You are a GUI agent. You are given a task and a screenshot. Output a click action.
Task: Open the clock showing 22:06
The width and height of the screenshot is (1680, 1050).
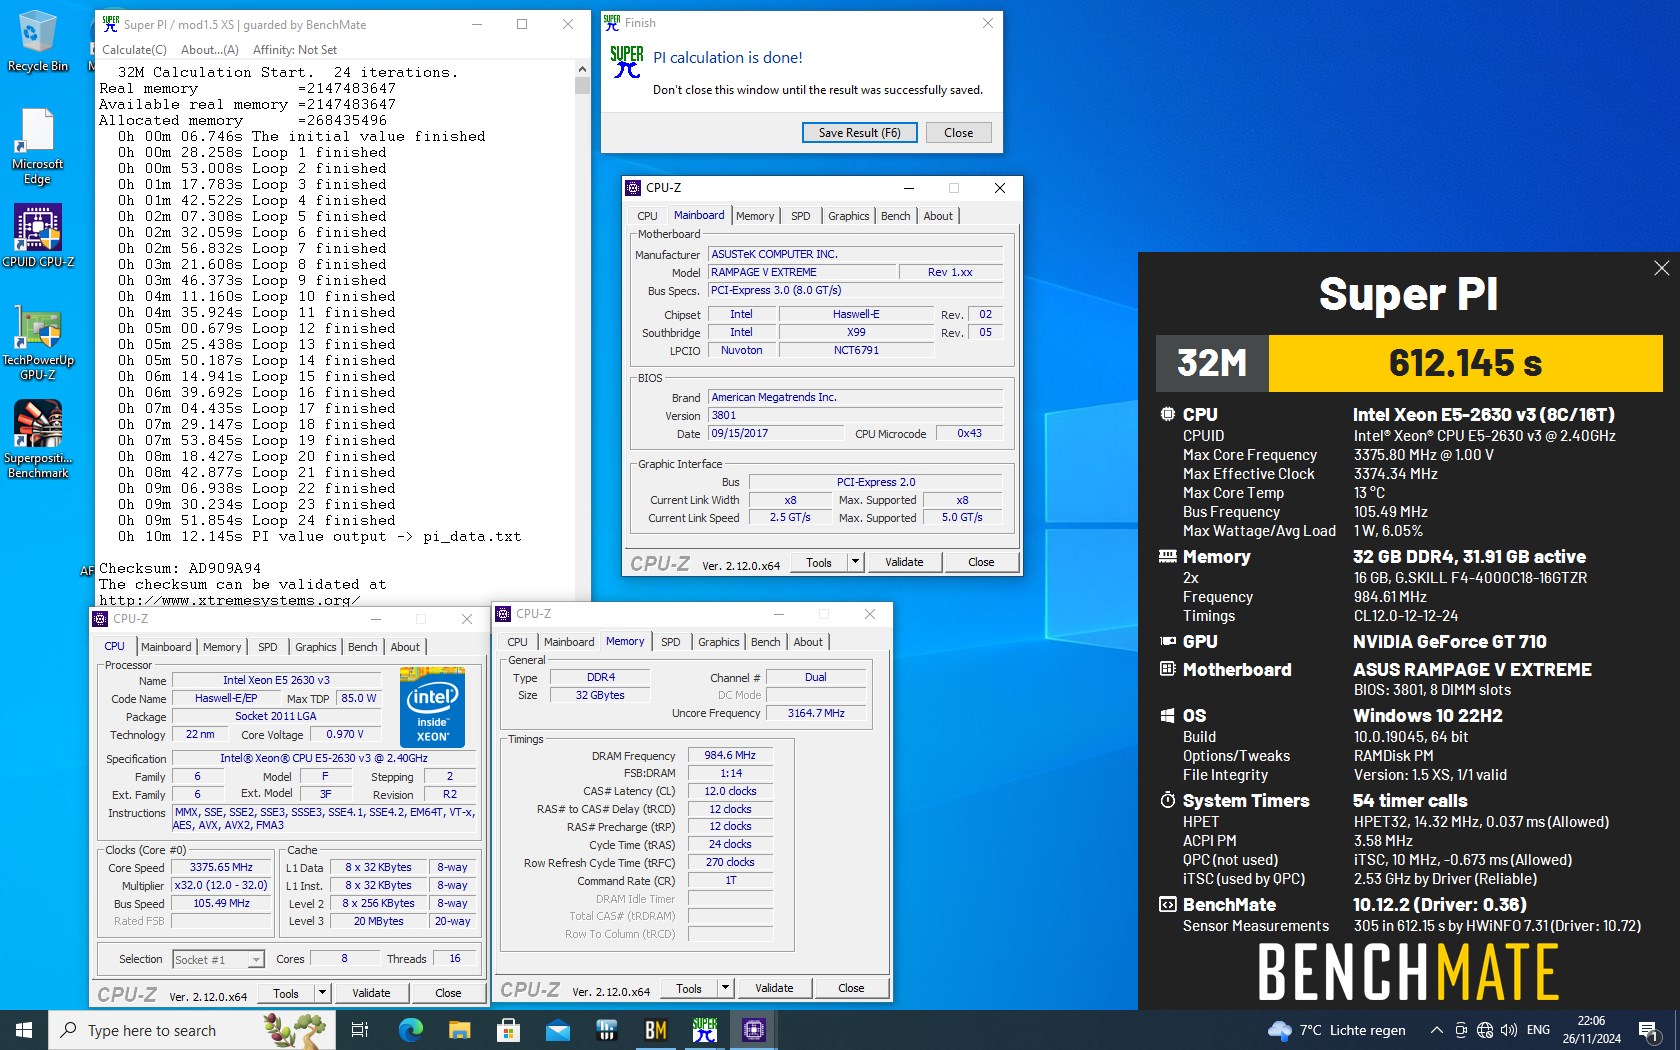1591,1030
